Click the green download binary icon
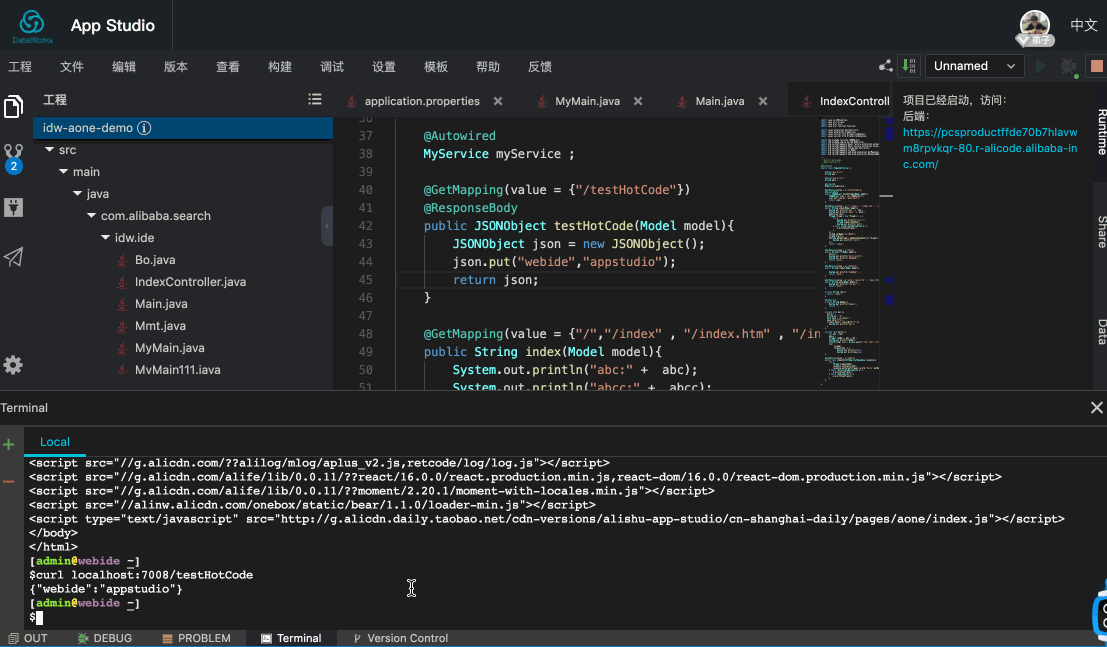The width and height of the screenshot is (1107, 647). click(909, 66)
